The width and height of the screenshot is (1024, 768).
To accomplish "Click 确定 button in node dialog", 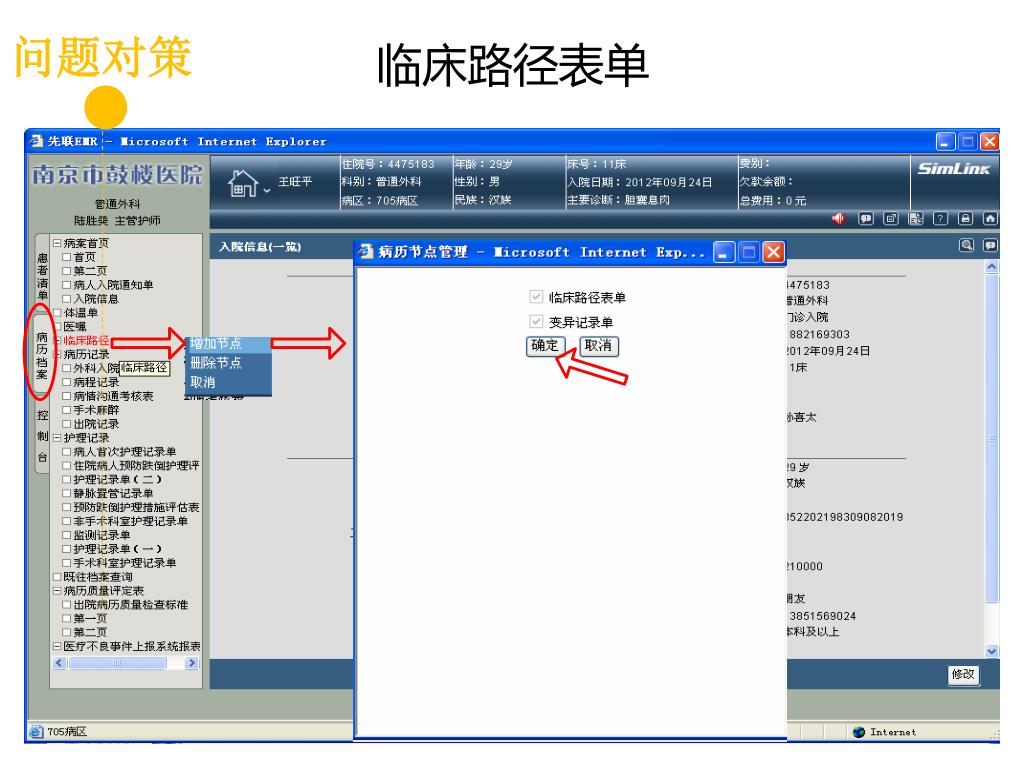I will point(545,345).
